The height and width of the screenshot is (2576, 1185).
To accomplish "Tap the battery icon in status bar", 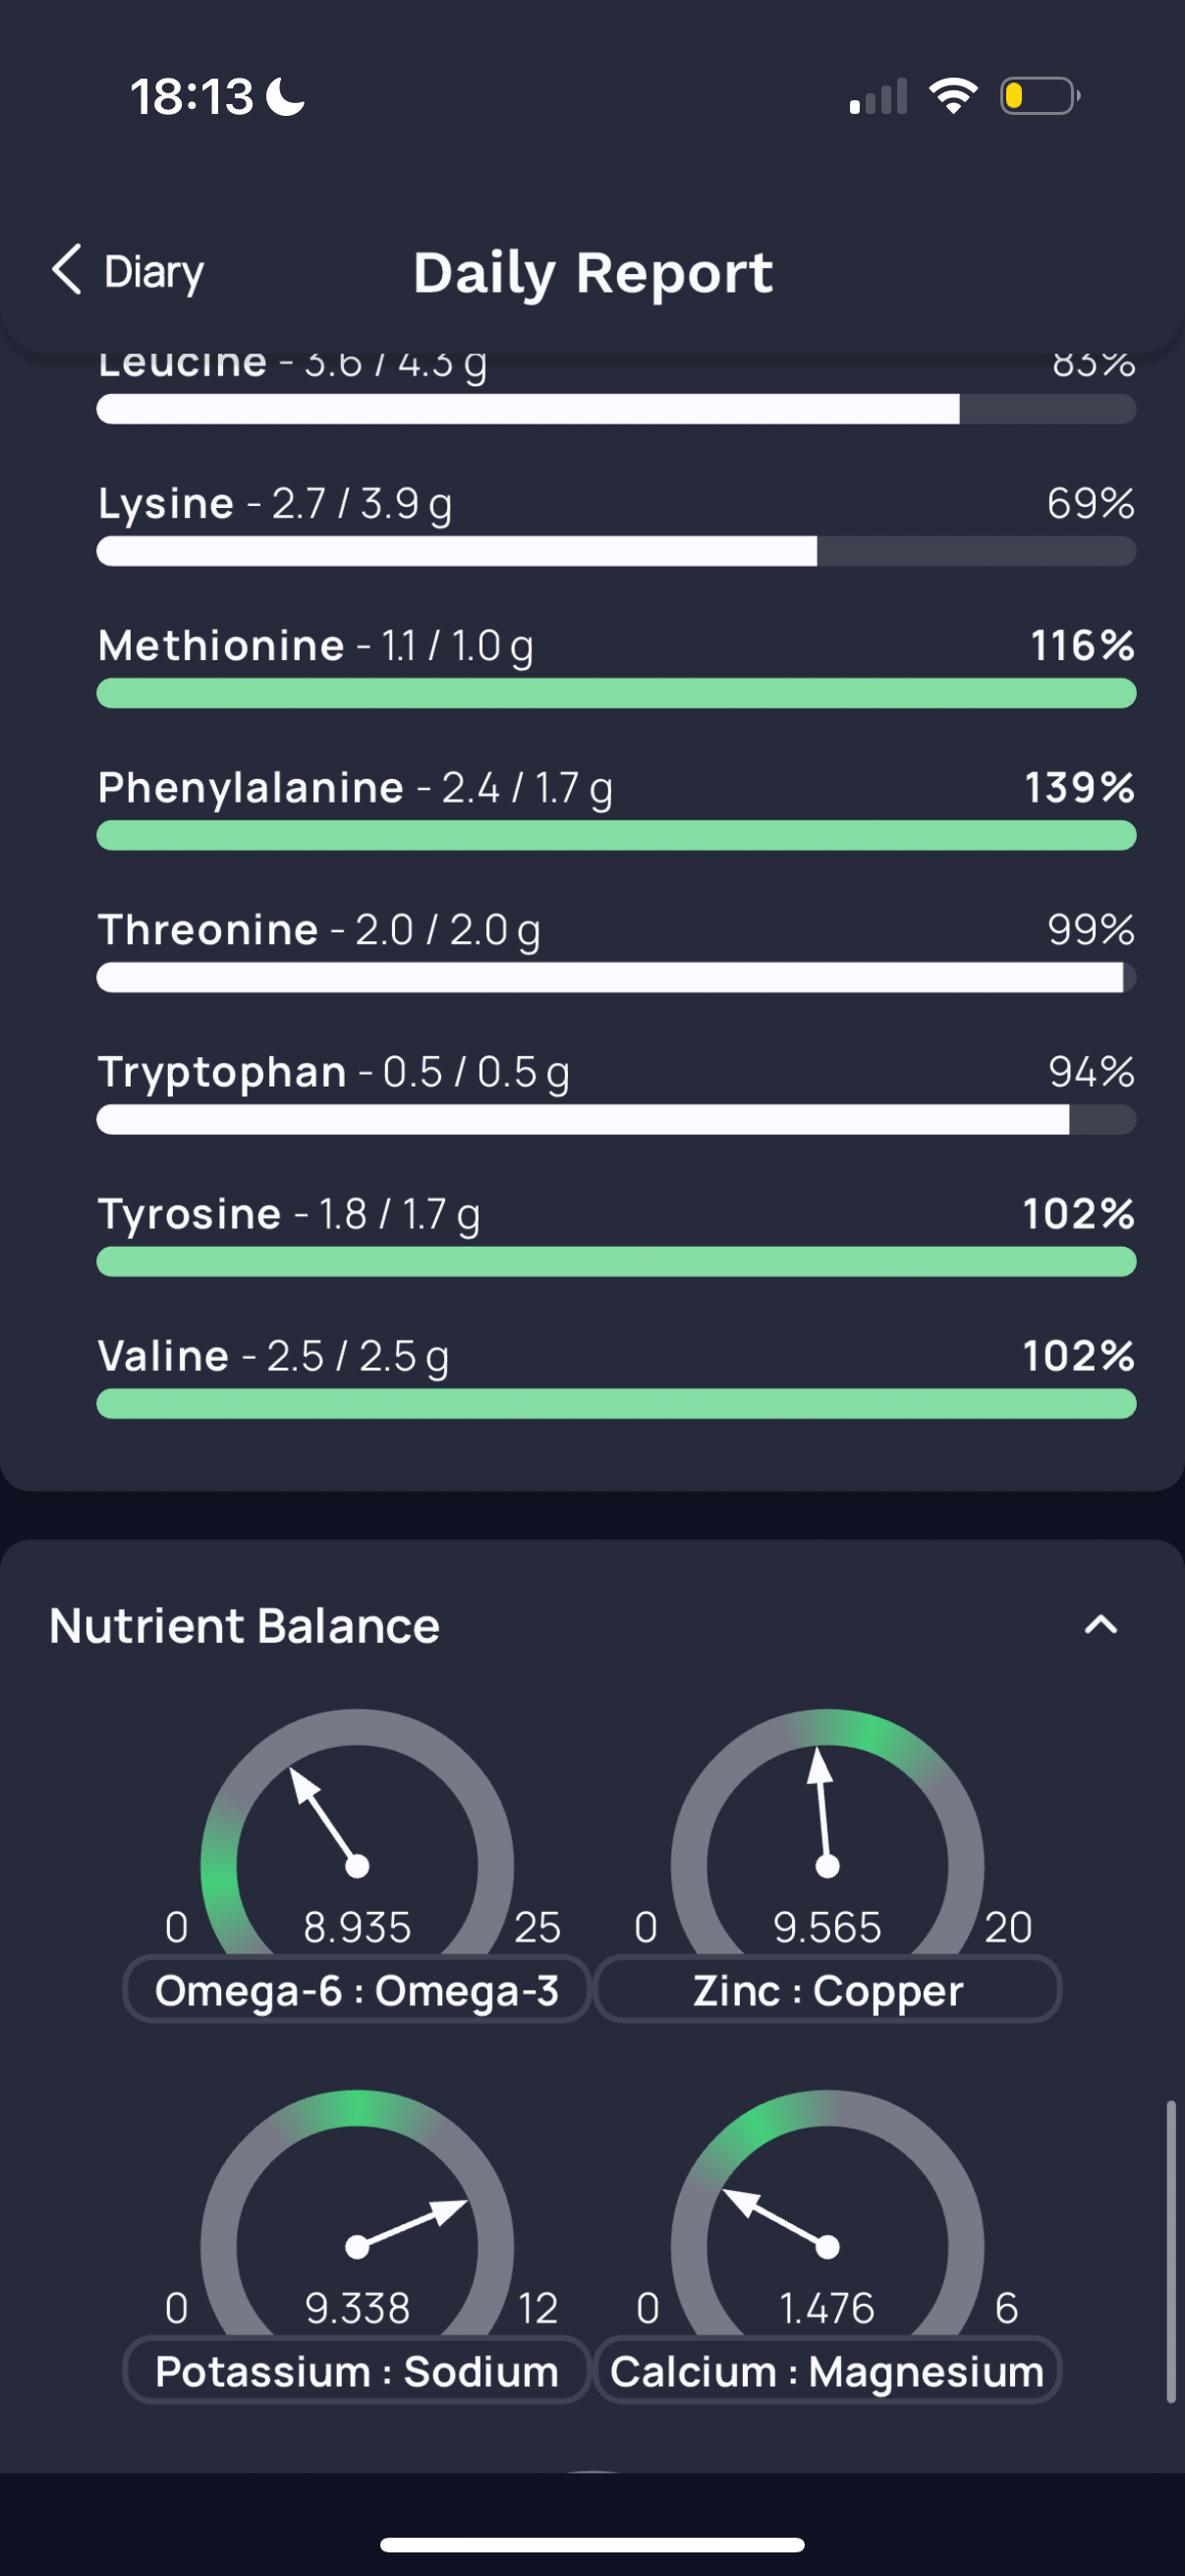I will point(1040,96).
